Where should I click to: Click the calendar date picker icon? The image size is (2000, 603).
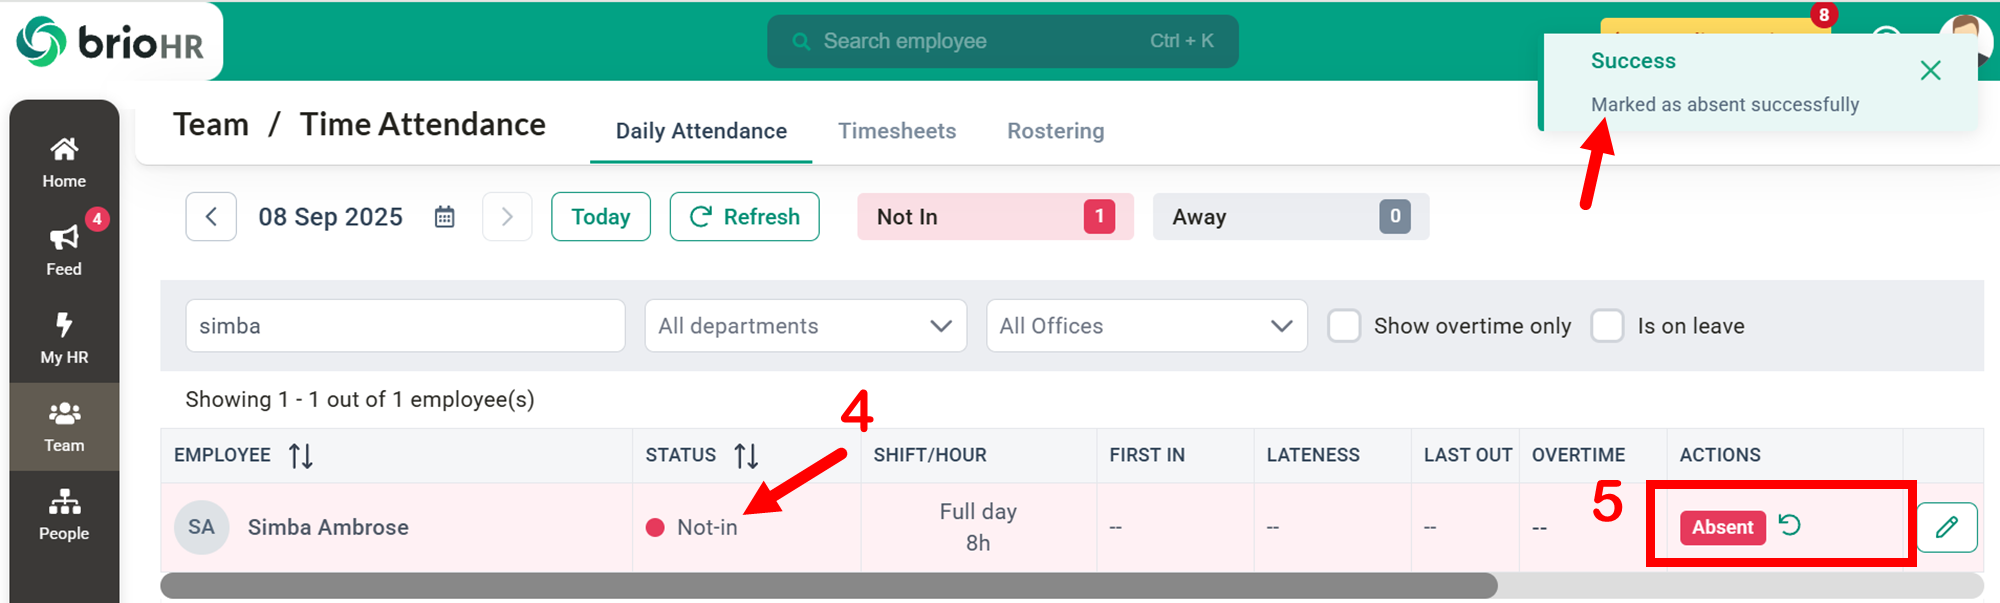(444, 217)
